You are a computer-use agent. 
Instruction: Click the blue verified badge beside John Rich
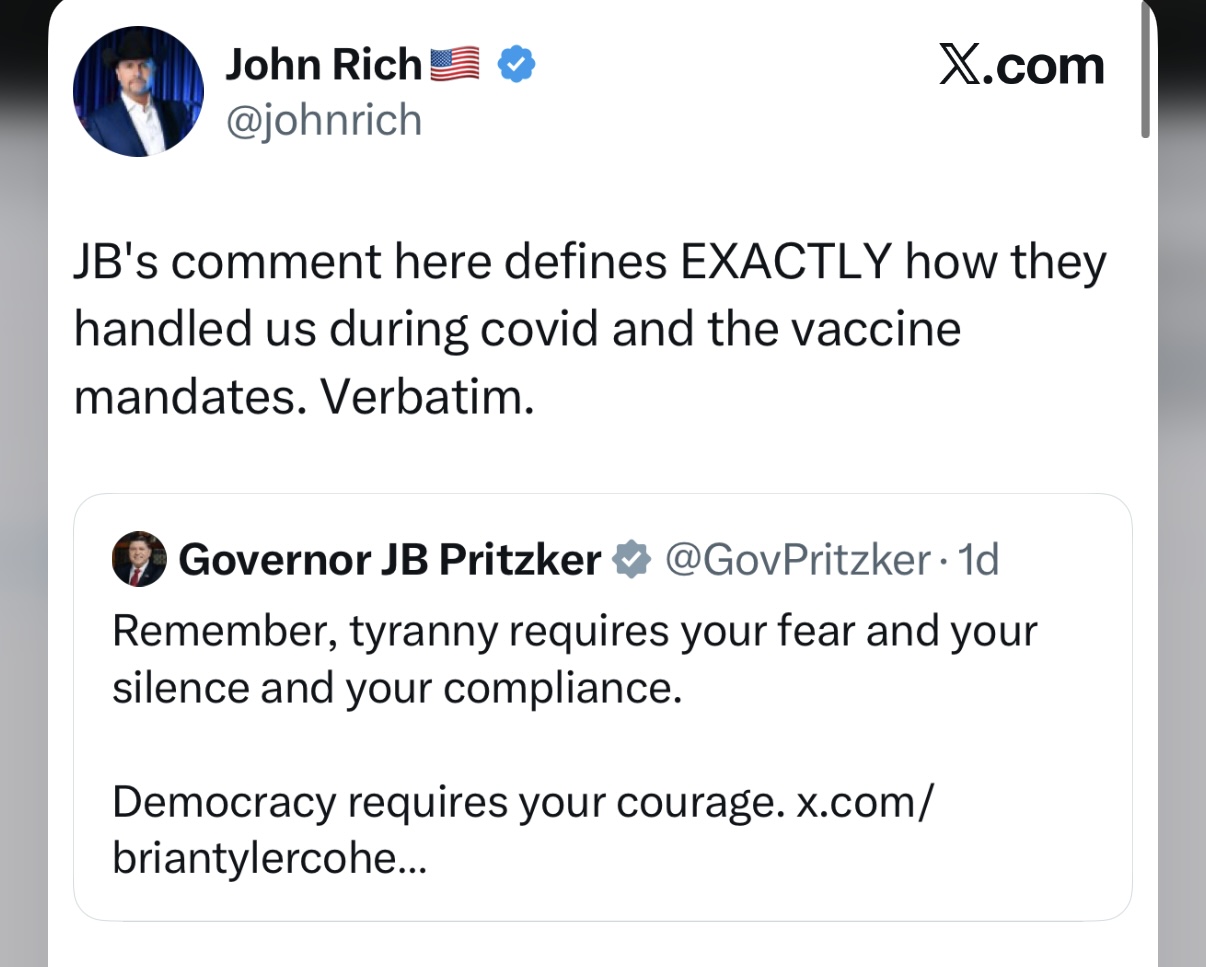[x=517, y=65]
